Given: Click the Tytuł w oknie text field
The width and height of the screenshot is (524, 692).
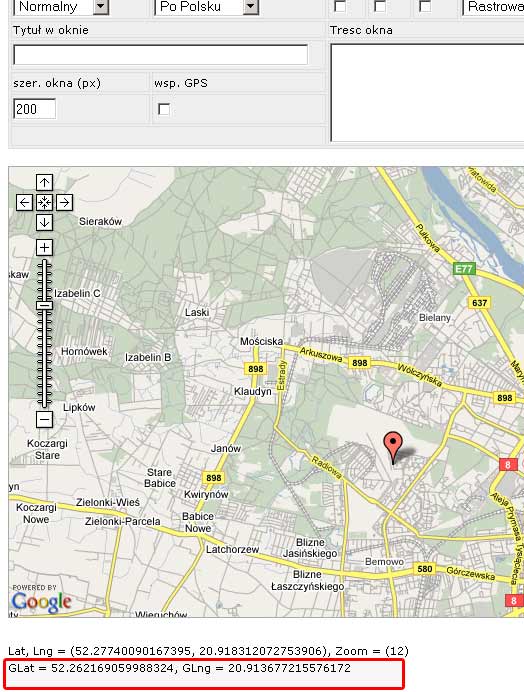Looking at the screenshot, I should [x=161, y=55].
